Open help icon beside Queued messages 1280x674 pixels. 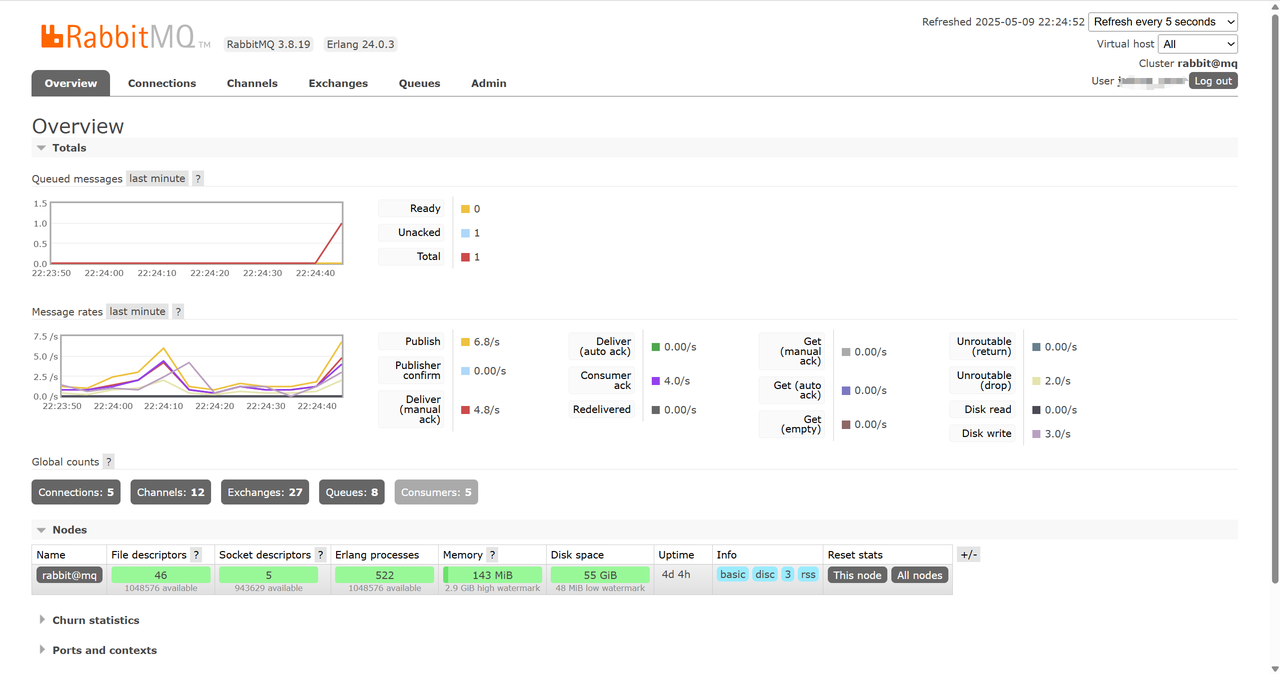198,178
